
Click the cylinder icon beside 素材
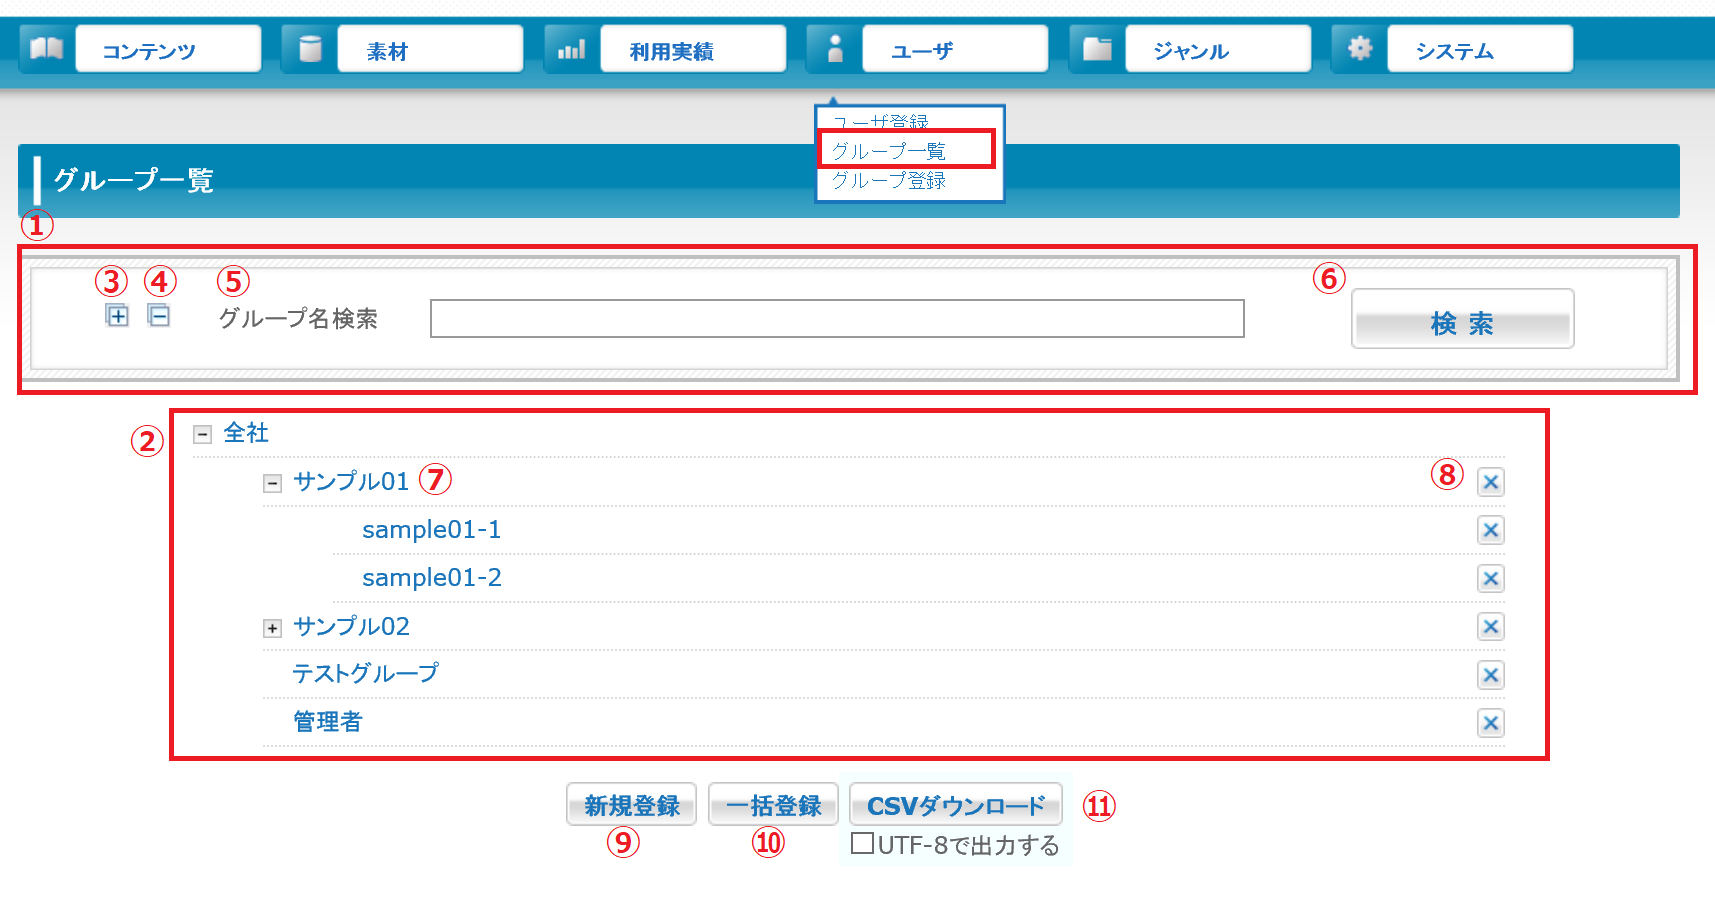pos(310,48)
